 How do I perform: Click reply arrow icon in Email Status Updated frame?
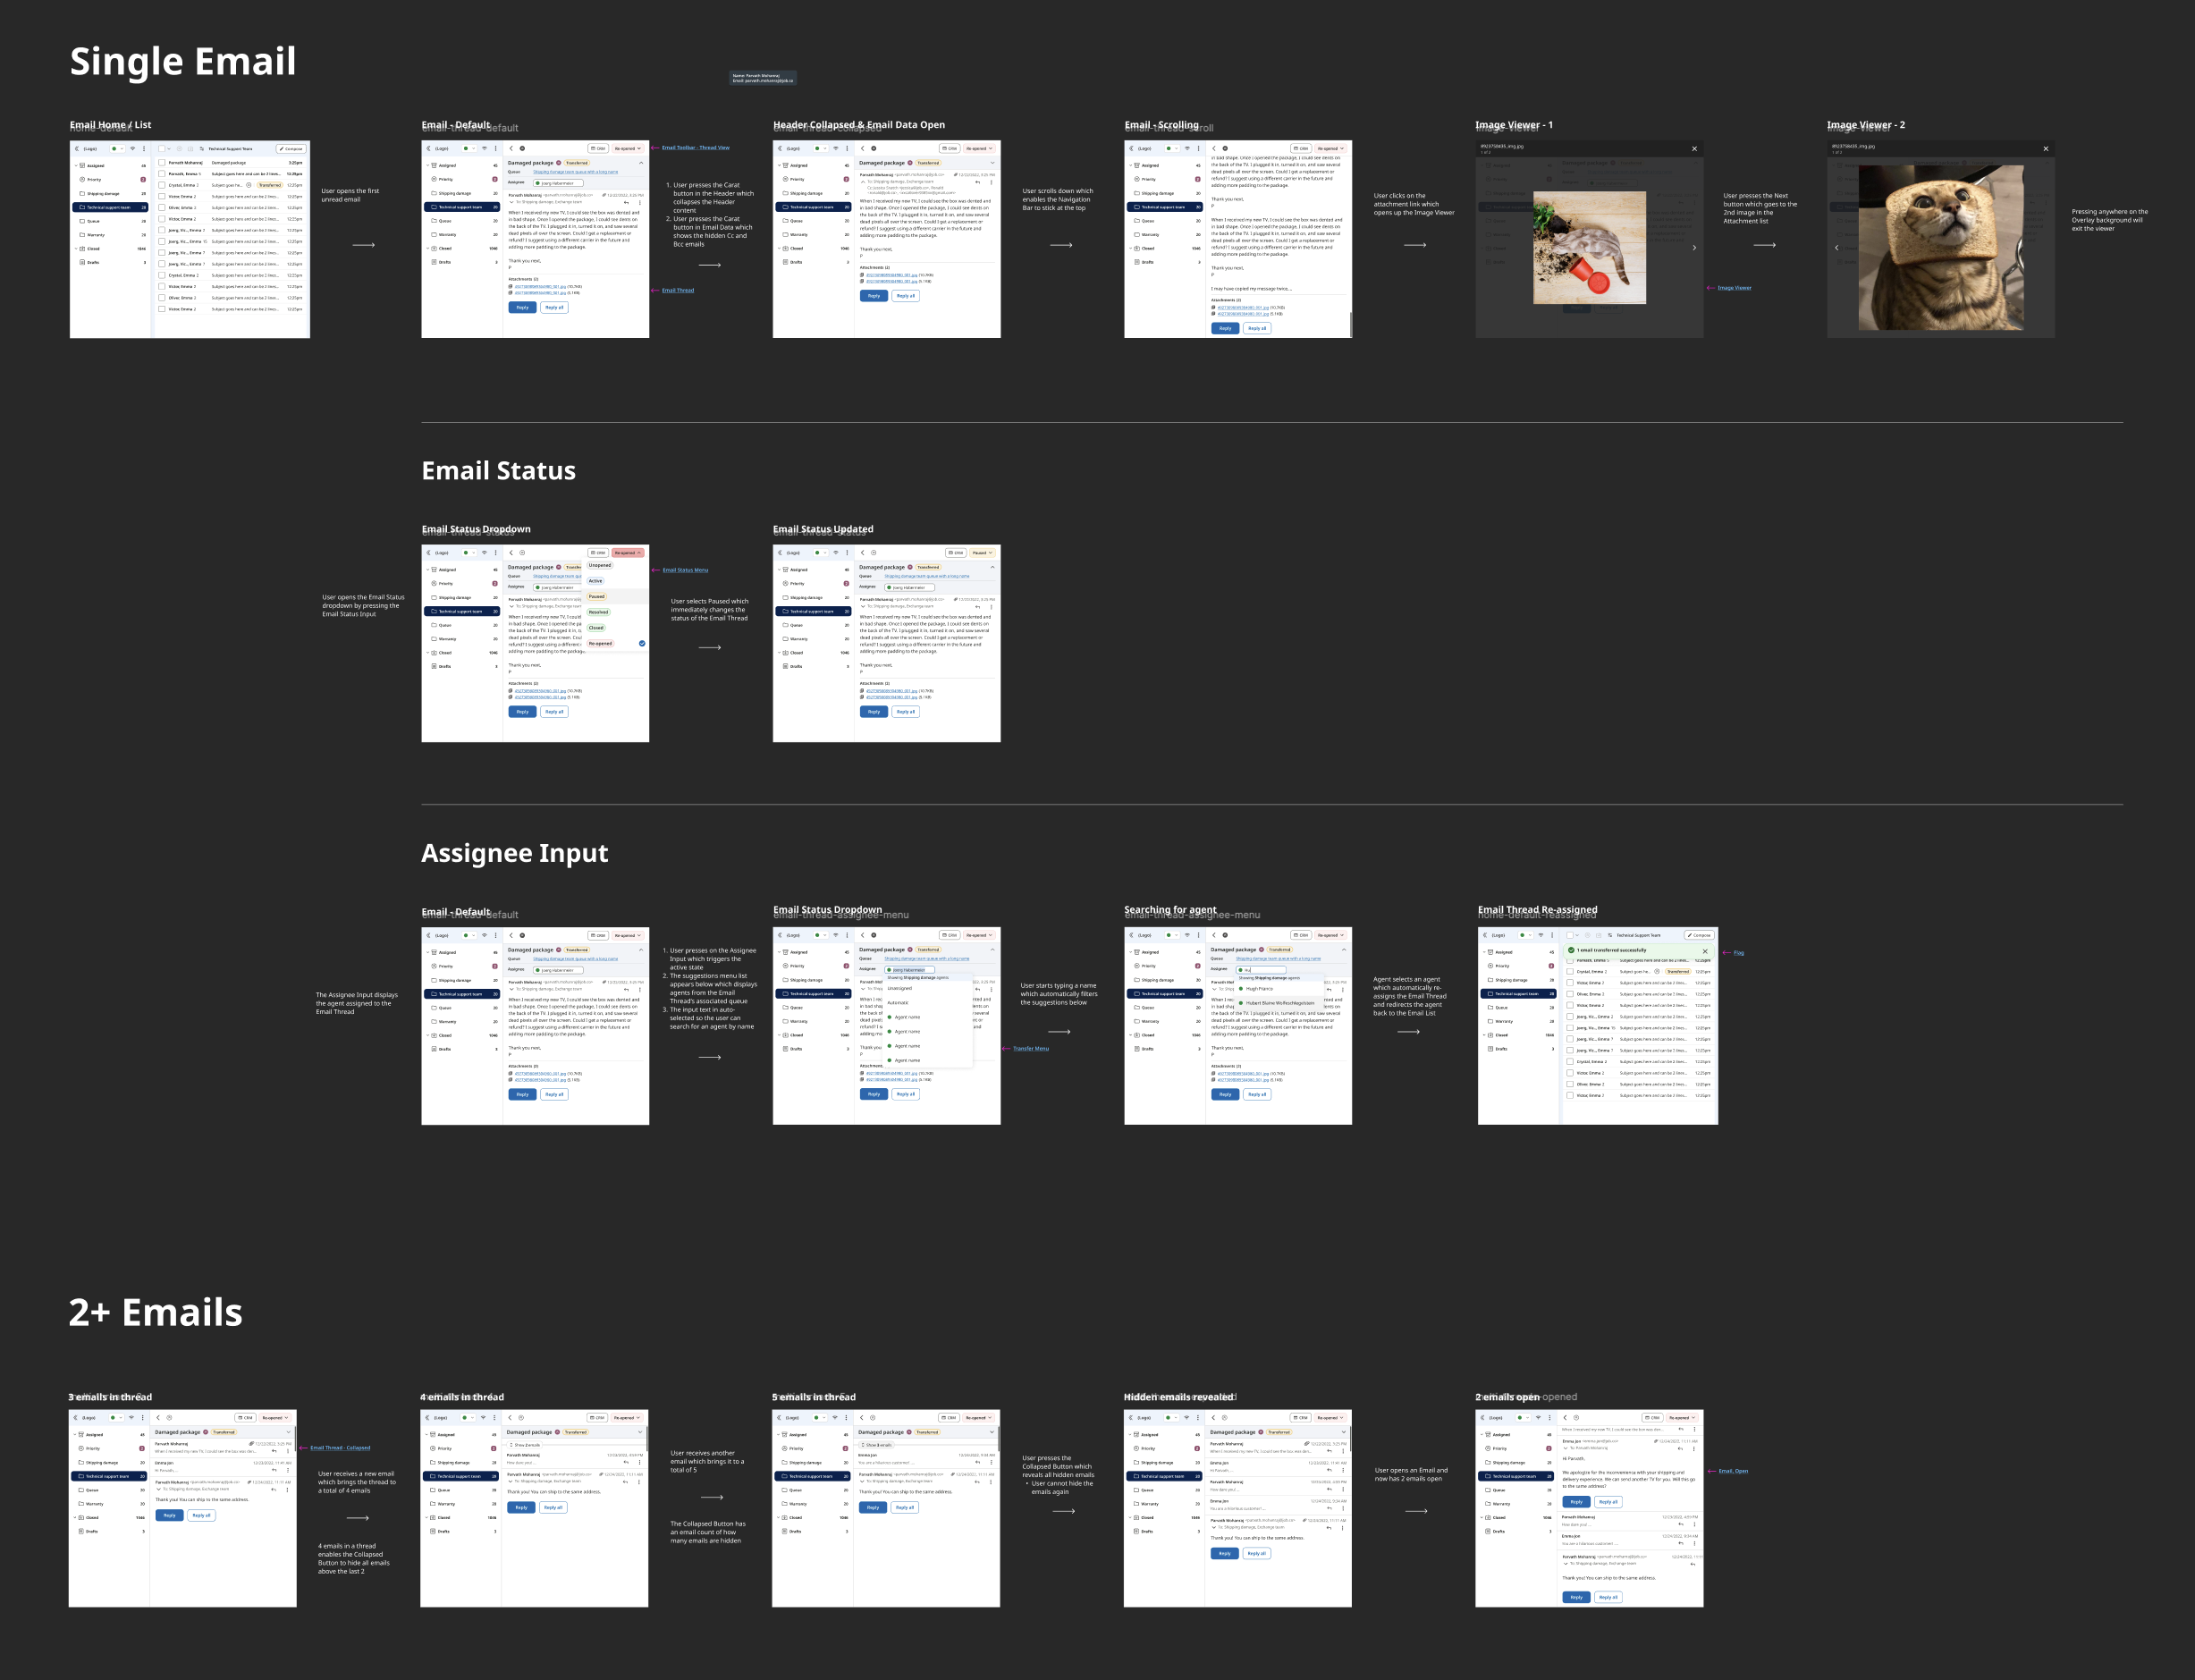tap(978, 607)
